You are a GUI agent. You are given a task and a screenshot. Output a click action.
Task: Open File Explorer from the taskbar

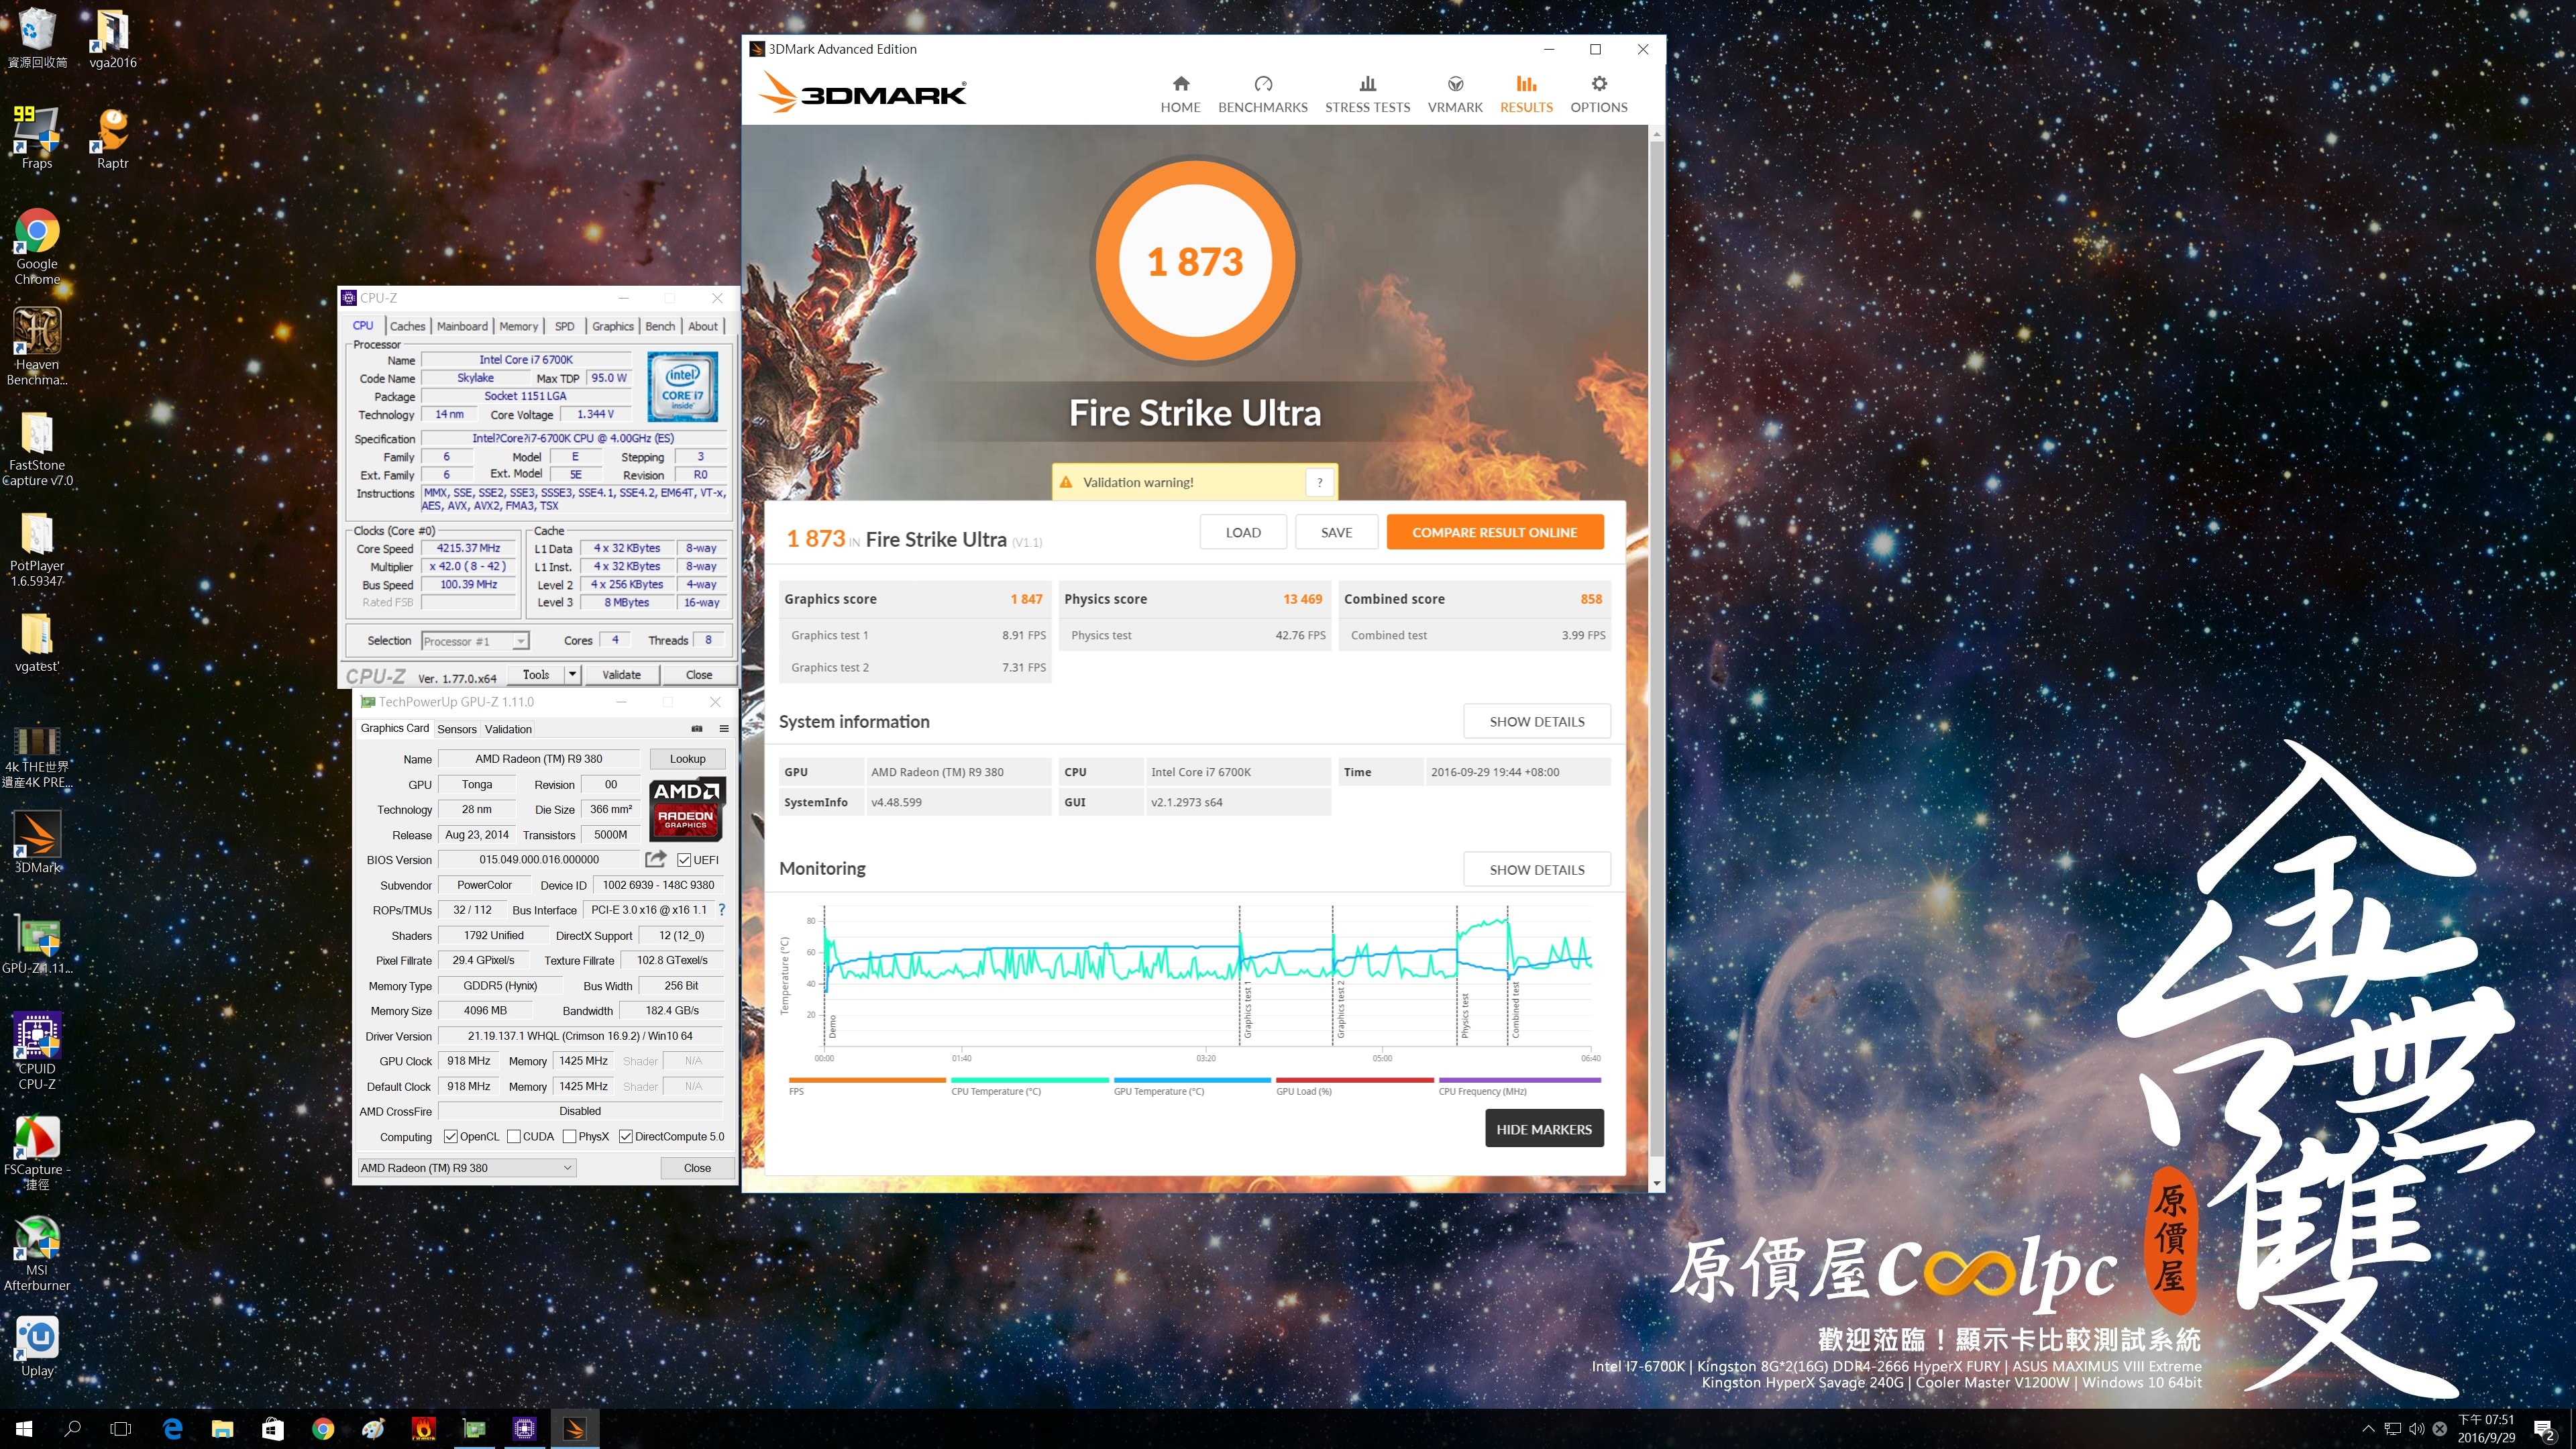(222, 1428)
